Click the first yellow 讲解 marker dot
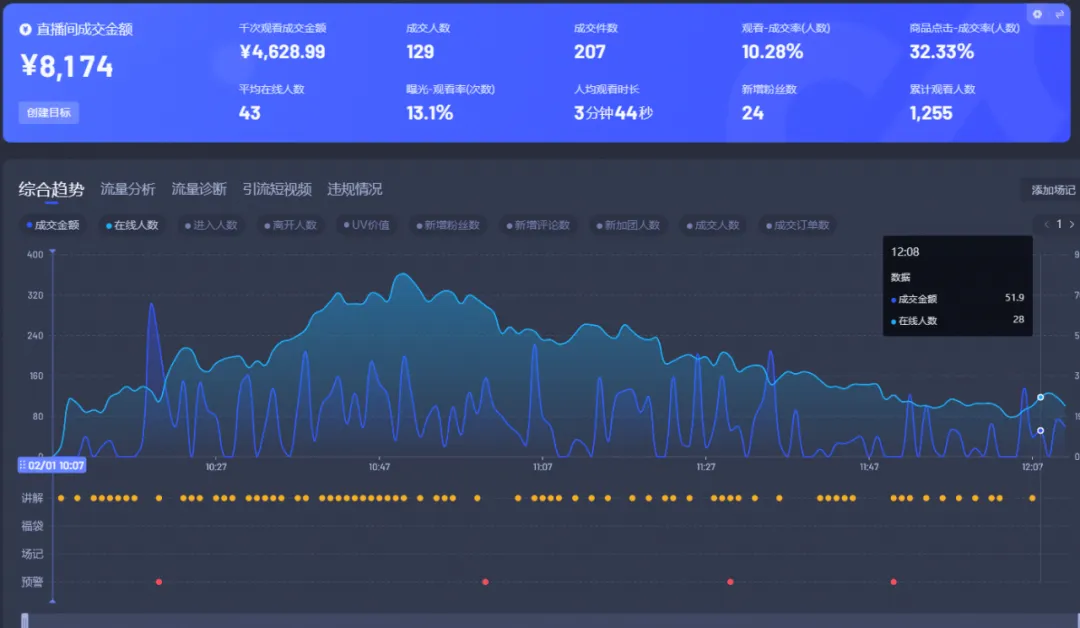The image size is (1080, 628). pyautogui.click(x=61, y=497)
